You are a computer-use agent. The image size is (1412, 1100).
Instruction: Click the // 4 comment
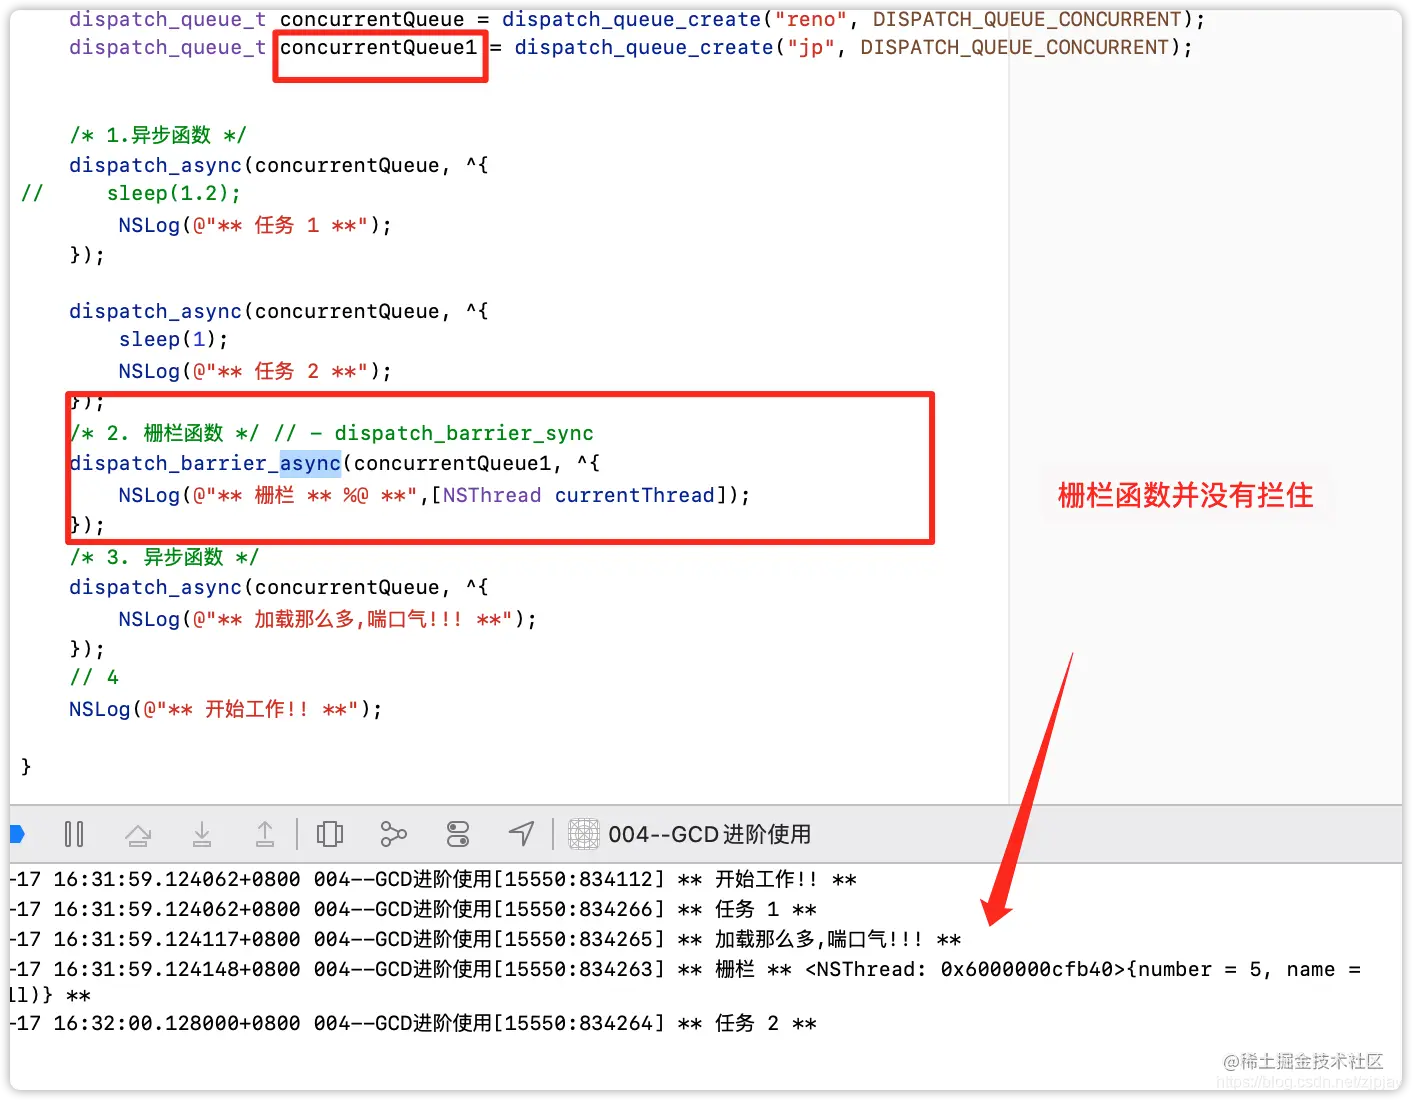tap(94, 677)
